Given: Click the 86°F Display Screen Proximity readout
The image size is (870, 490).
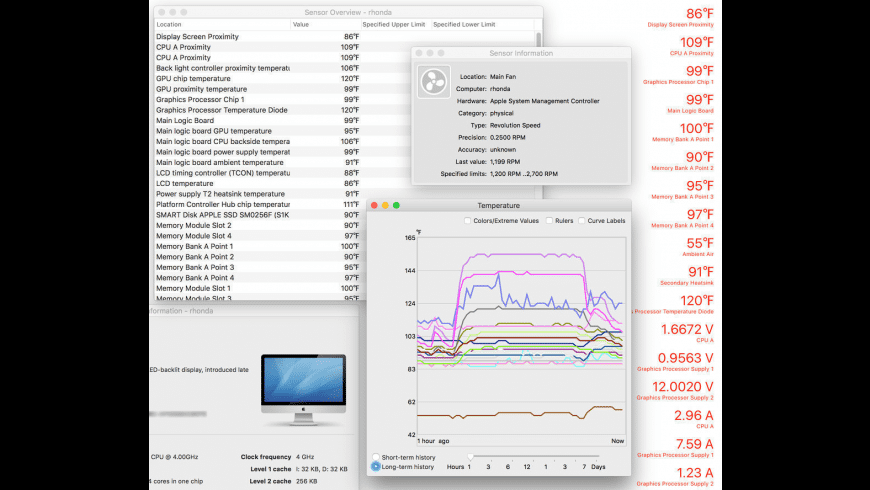Looking at the screenshot, I should pos(680,17).
